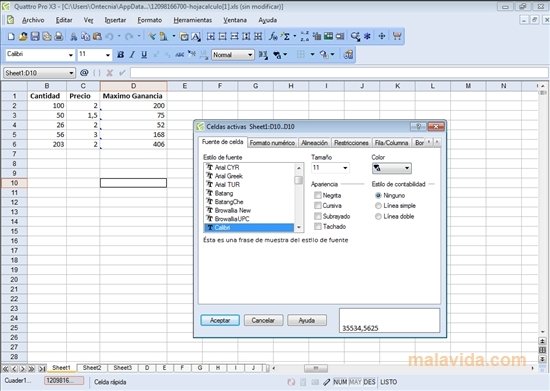Click the Aceptar button
This screenshot has height=391, width=550.
[220, 320]
